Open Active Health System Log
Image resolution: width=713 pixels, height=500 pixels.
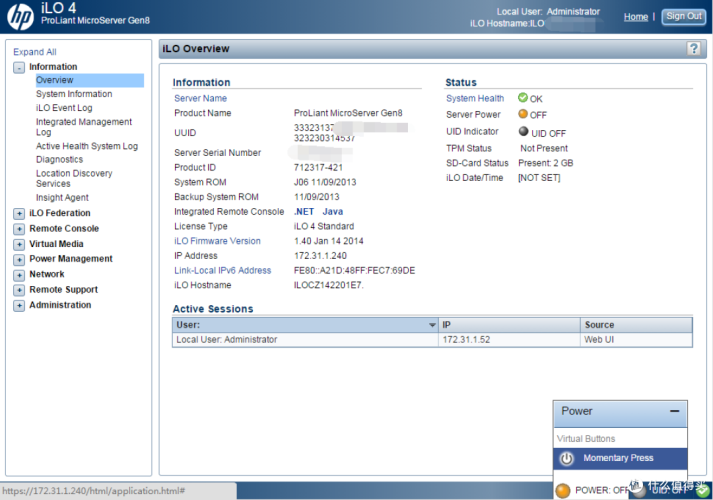(x=87, y=146)
